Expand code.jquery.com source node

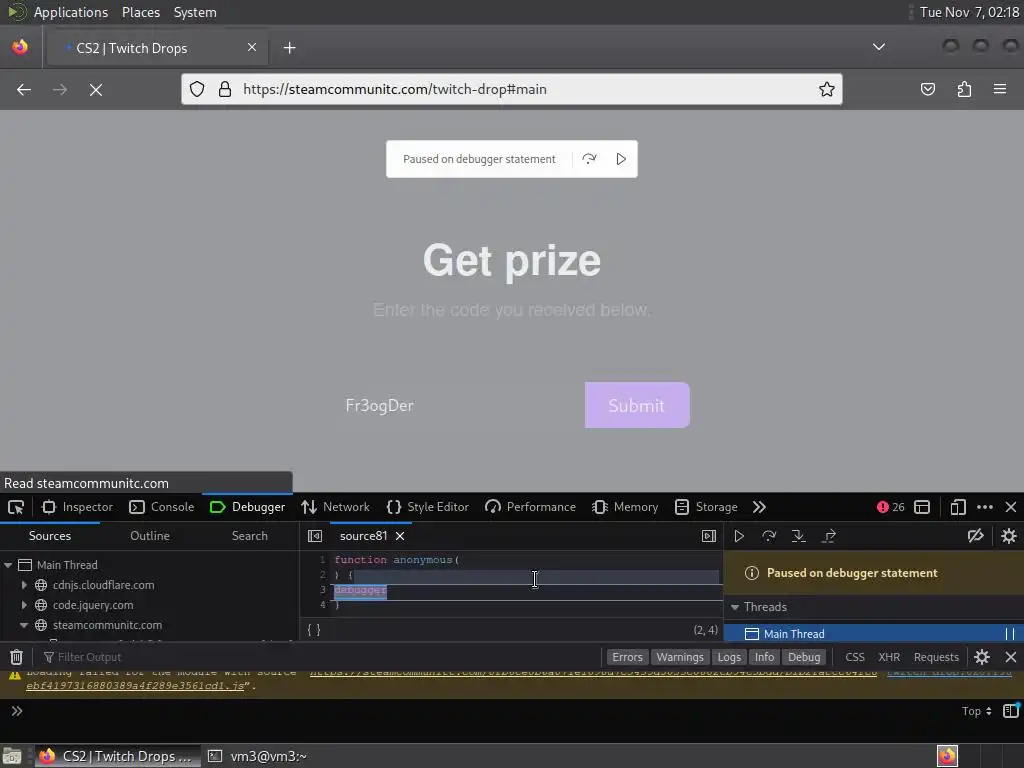(x=24, y=605)
